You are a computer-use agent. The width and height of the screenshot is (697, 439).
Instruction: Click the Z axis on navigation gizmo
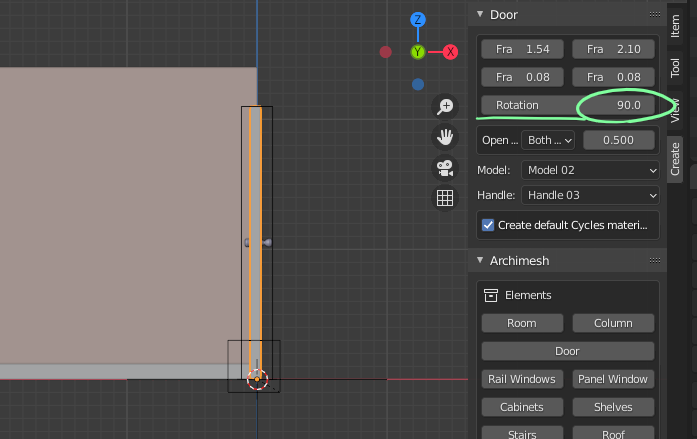pos(417,20)
